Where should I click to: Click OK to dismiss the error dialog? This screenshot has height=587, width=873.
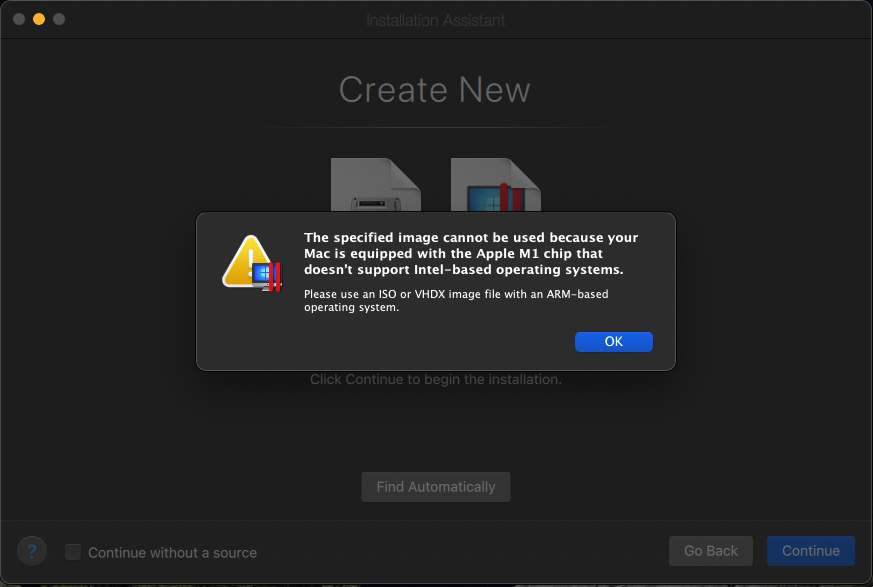(x=614, y=341)
